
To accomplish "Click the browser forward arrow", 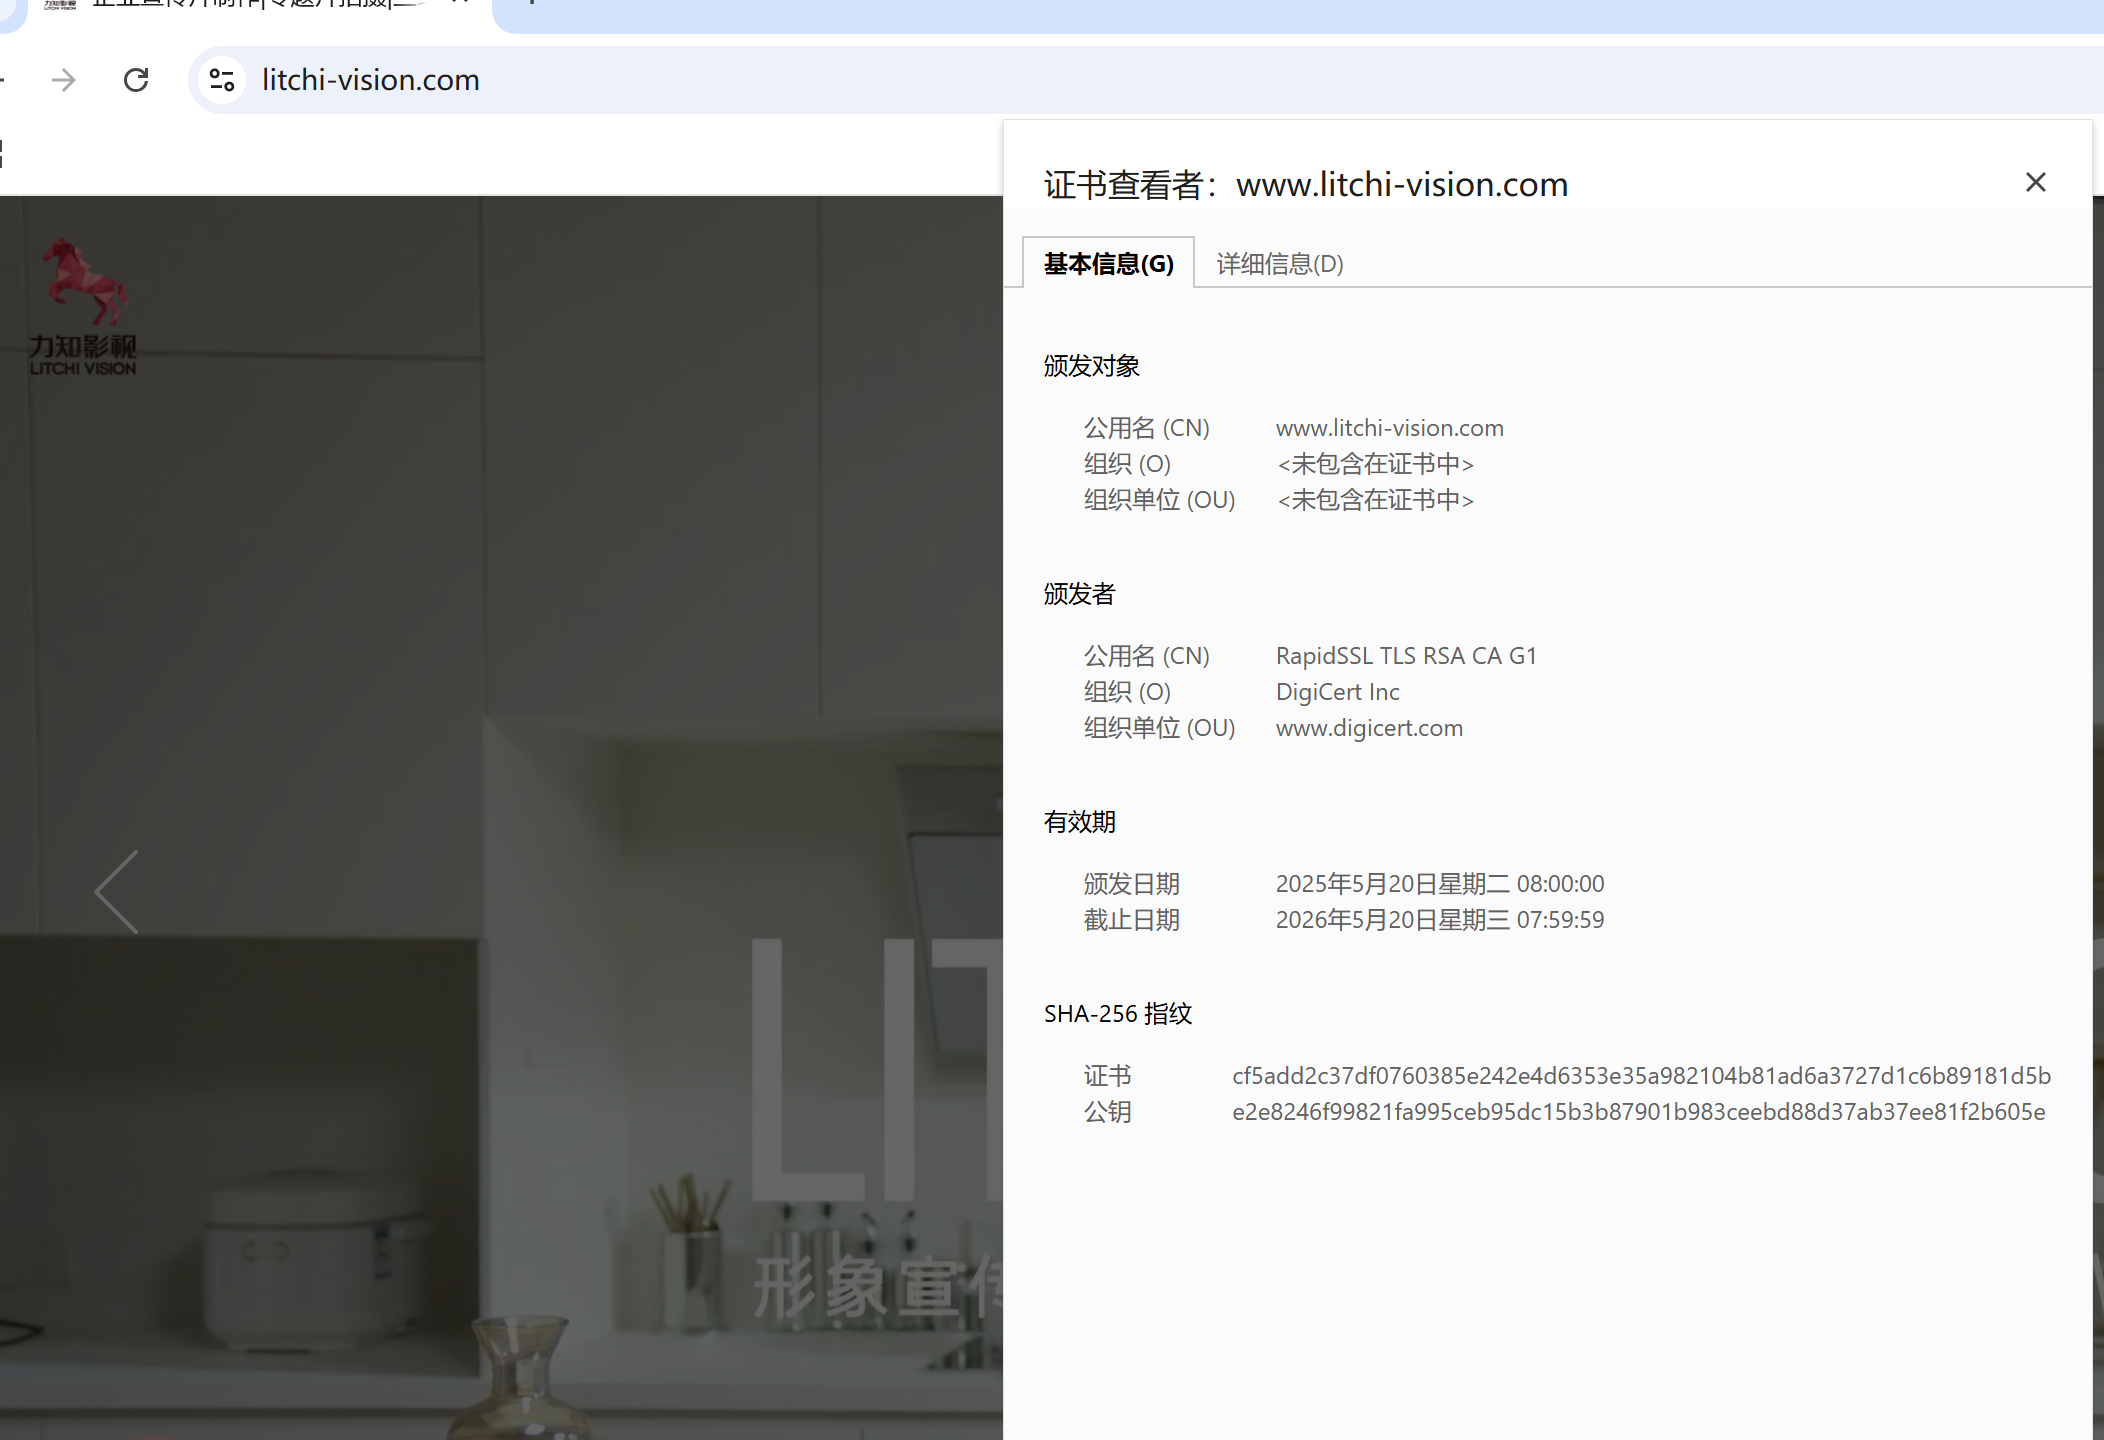I will 63,80.
